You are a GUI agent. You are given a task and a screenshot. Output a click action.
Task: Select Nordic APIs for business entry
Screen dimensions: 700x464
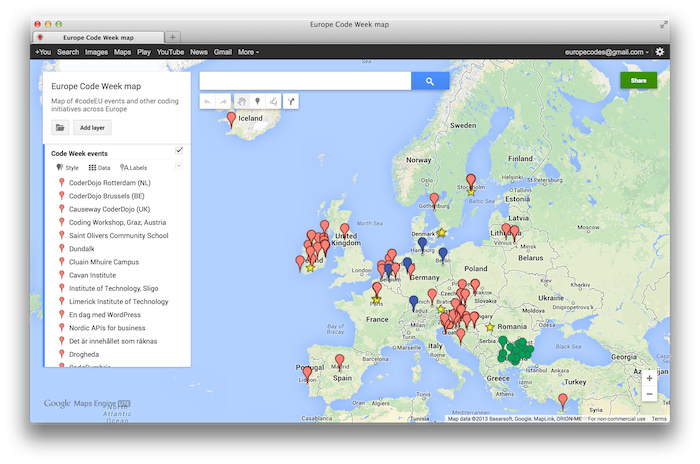107,328
